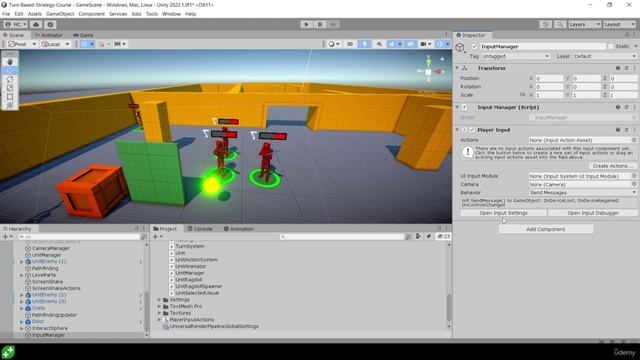Open the Pivot mode dropdown

22,44
